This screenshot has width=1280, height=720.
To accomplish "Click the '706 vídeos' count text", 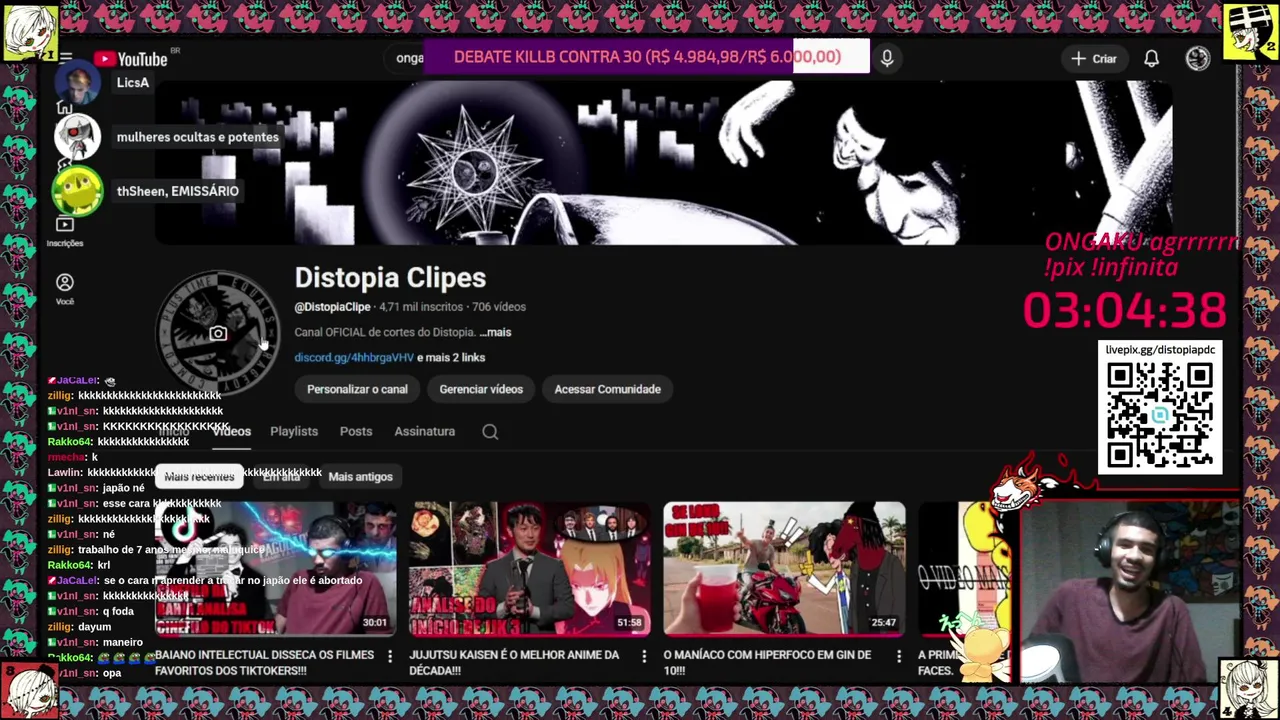I will [x=499, y=307].
